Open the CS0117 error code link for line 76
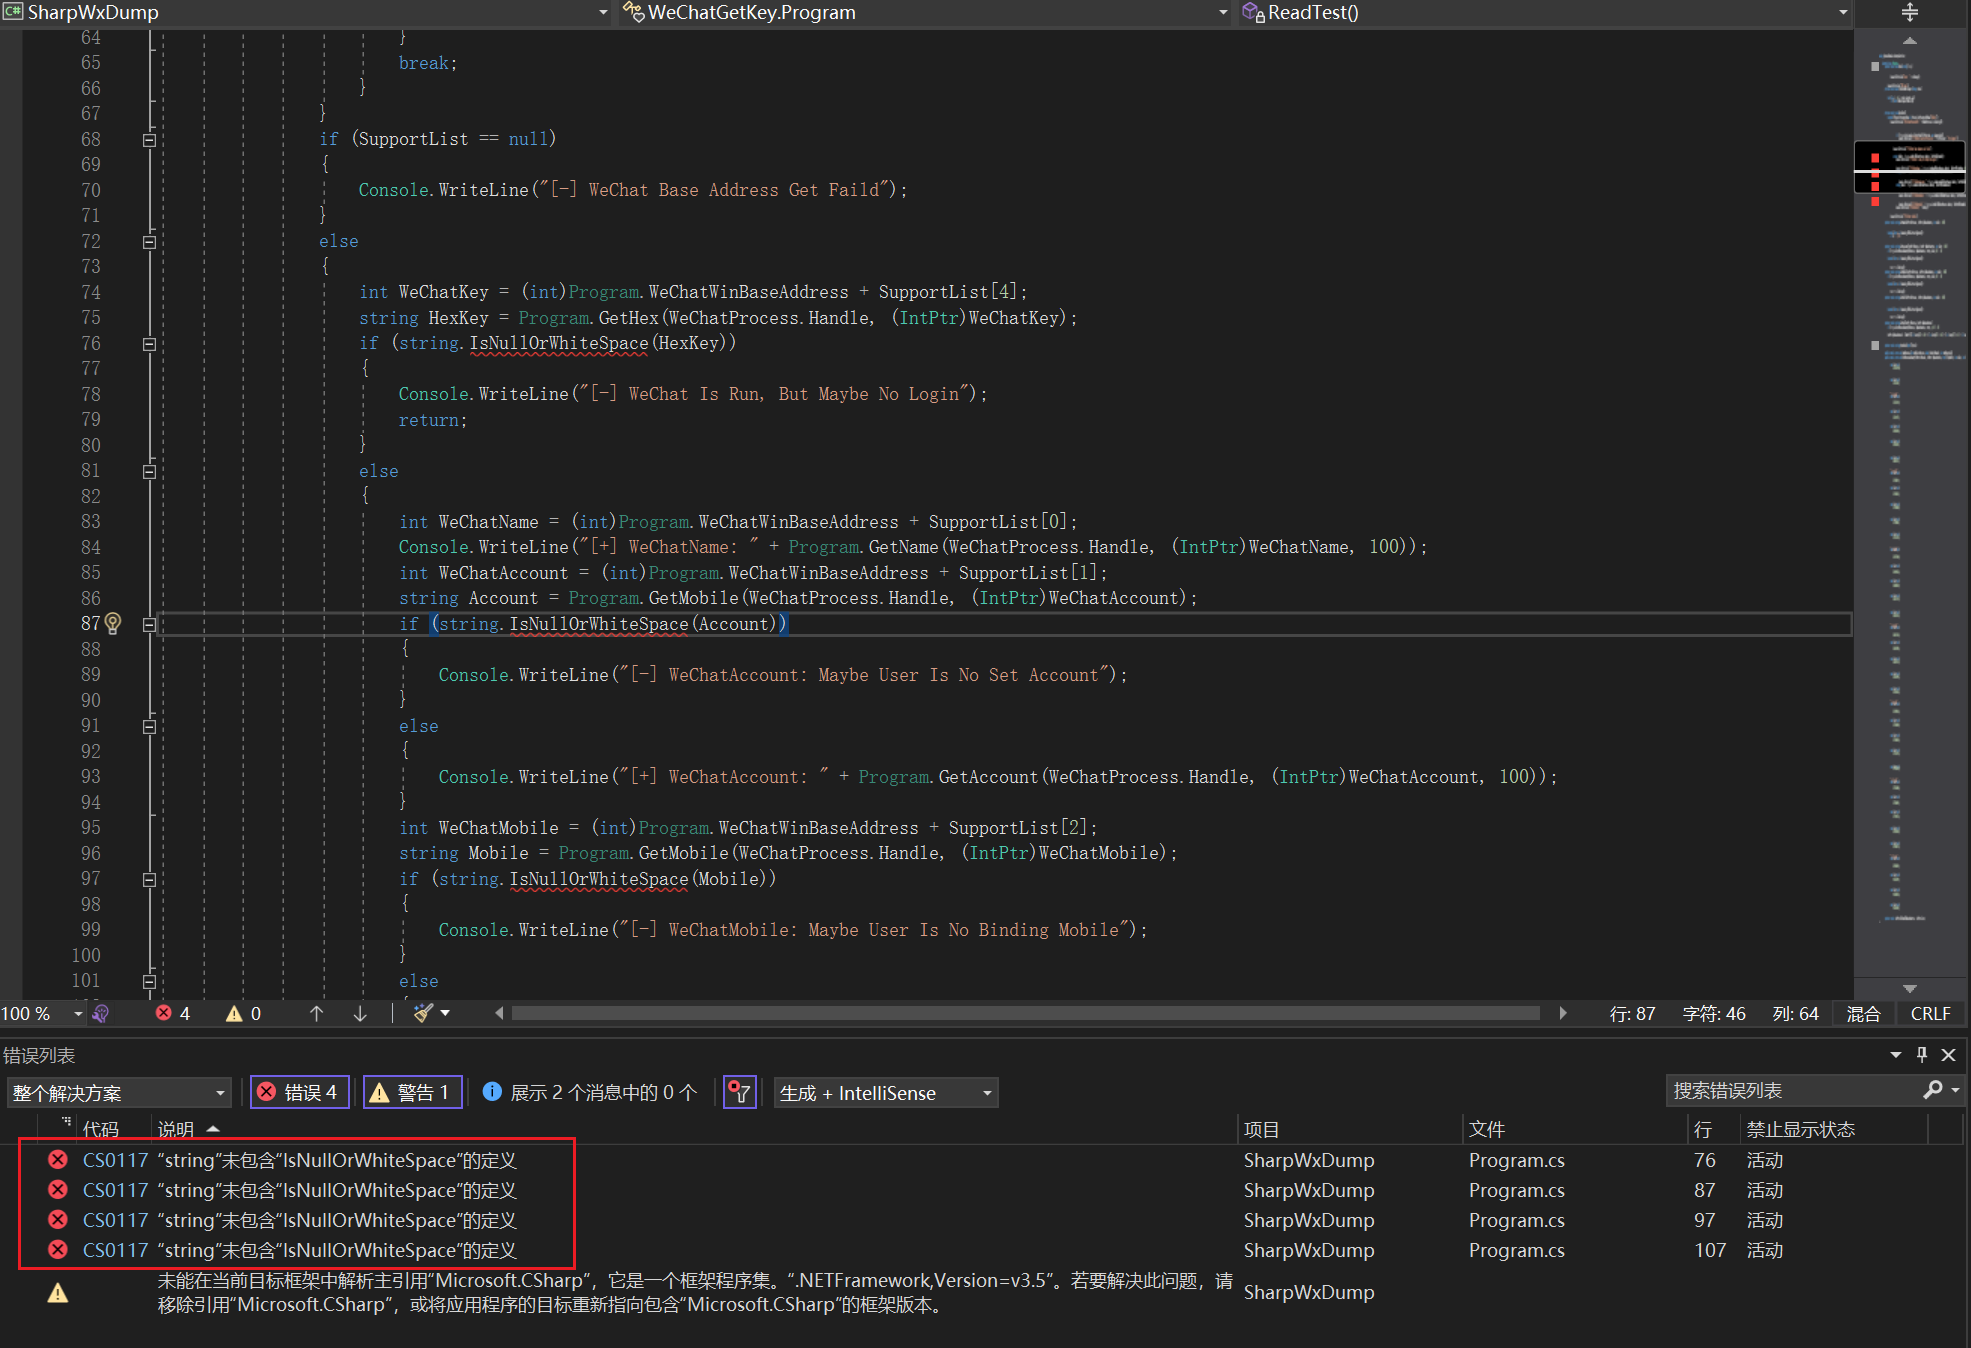The width and height of the screenshot is (1971, 1348). (115, 1160)
